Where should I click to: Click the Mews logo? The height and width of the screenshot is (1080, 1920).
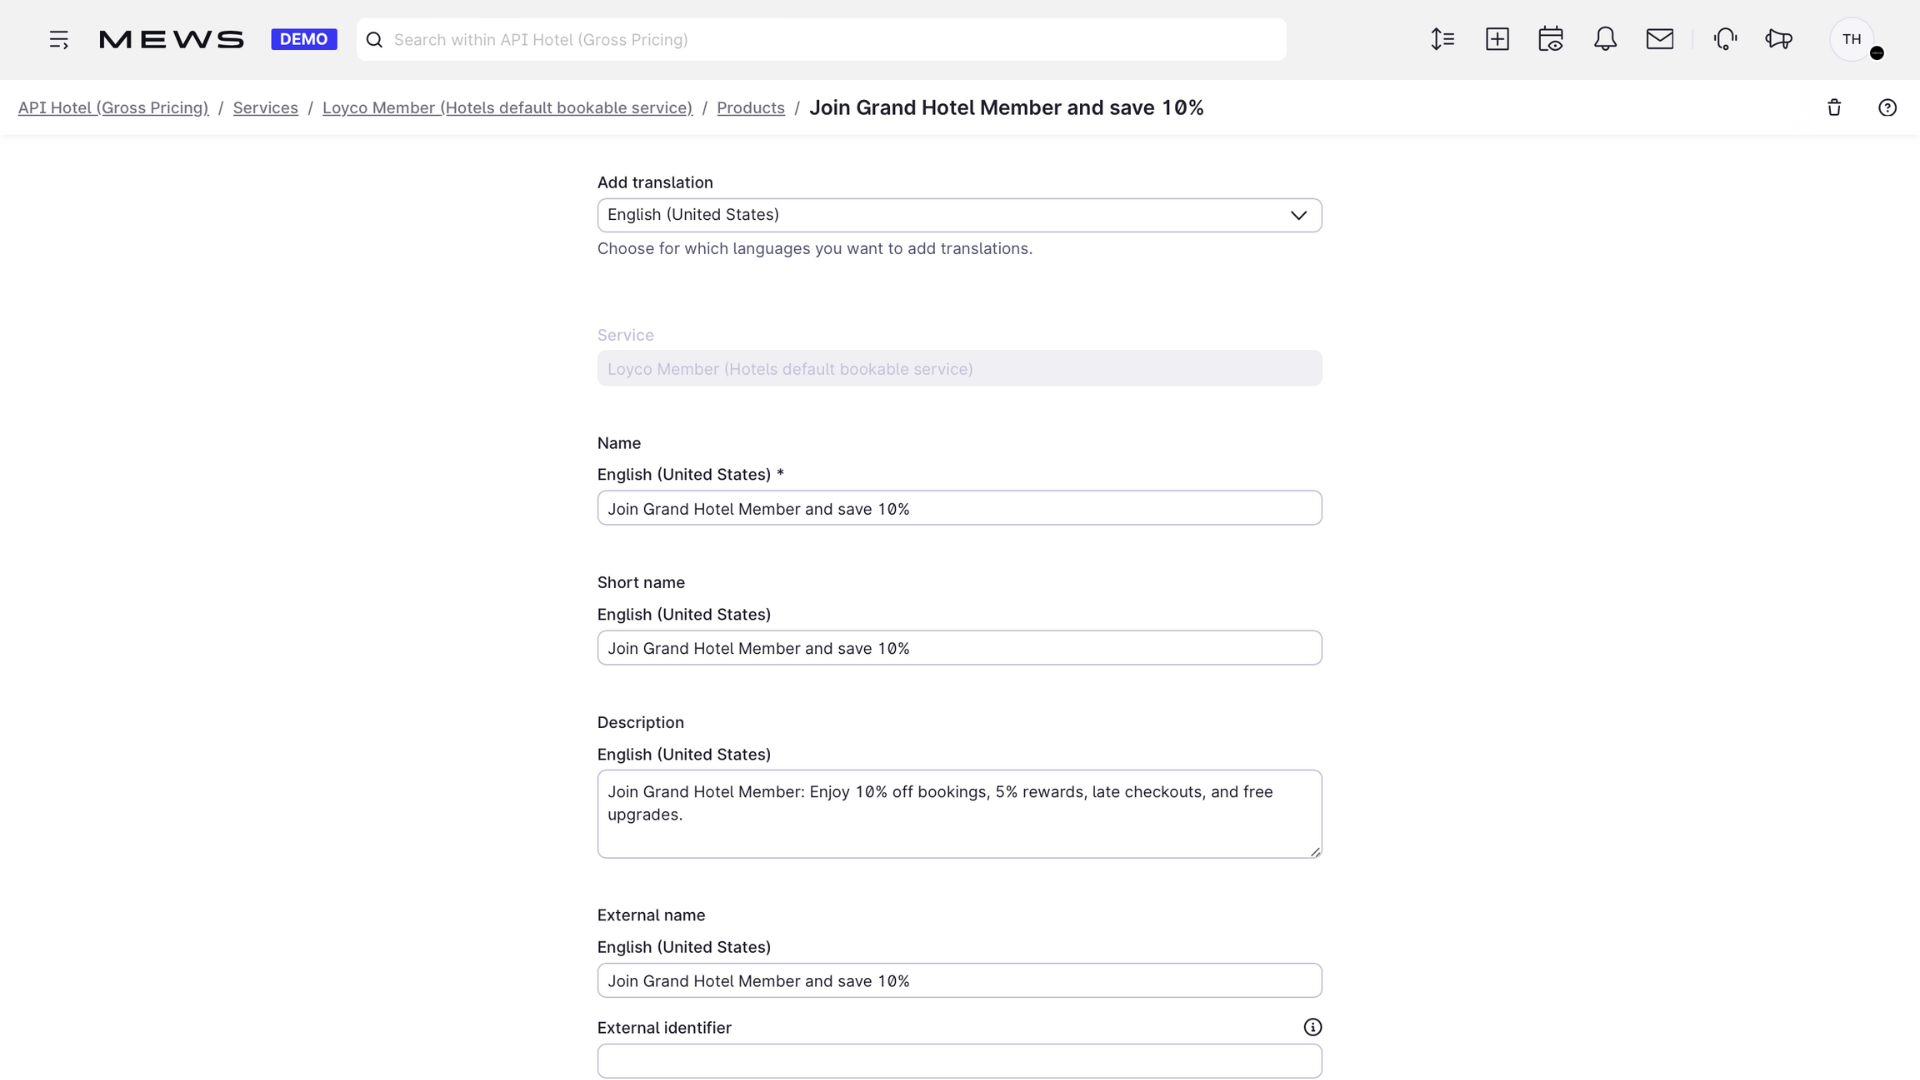[x=172, y=40]
